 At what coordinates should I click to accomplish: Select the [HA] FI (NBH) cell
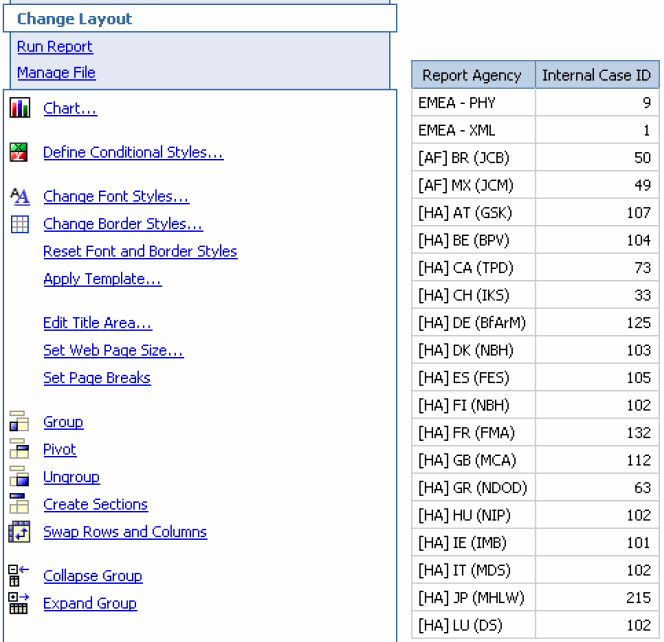tap(473, 405)
